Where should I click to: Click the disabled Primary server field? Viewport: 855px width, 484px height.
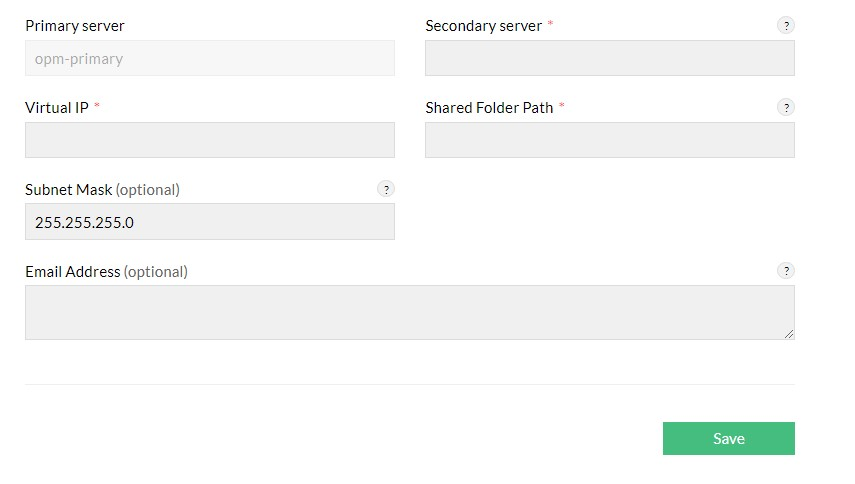209,58
